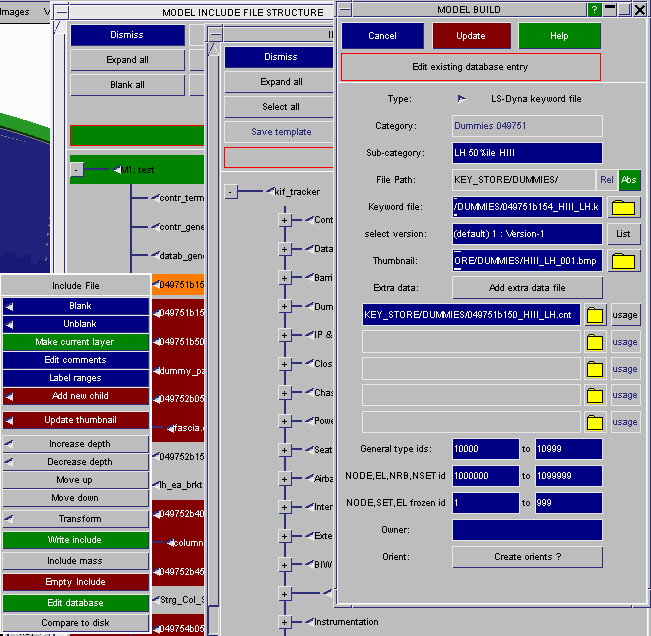The width and height of the screenshot is (651, 636).
Task: Click the Owner input field
Action: [527, 530]
